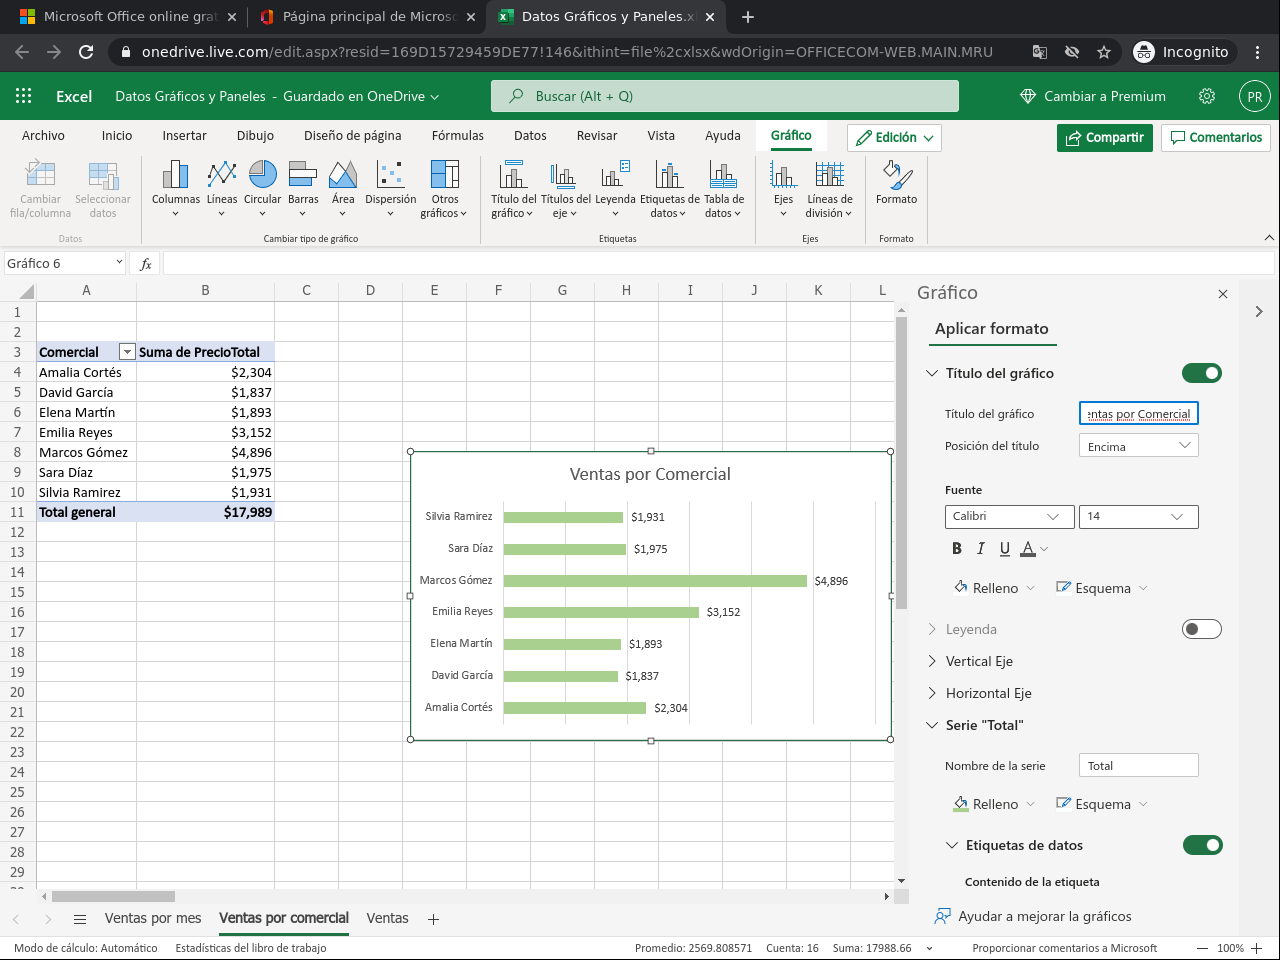
Task: Open the Posición del título dropdown
Action: pos(1138,446)
